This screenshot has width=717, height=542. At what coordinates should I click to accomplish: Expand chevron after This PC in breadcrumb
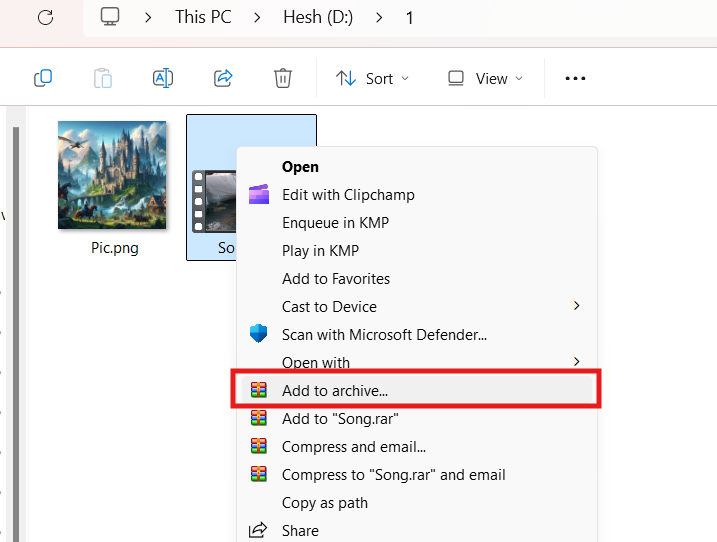(257, 18)
